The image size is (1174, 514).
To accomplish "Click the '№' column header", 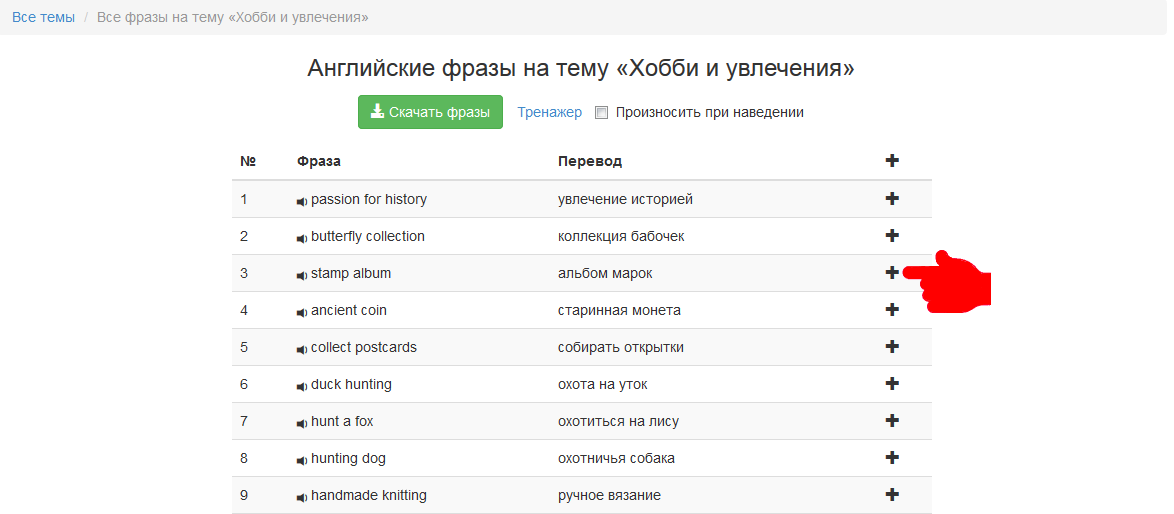I will pyautogui.click(x=248, y=161).
